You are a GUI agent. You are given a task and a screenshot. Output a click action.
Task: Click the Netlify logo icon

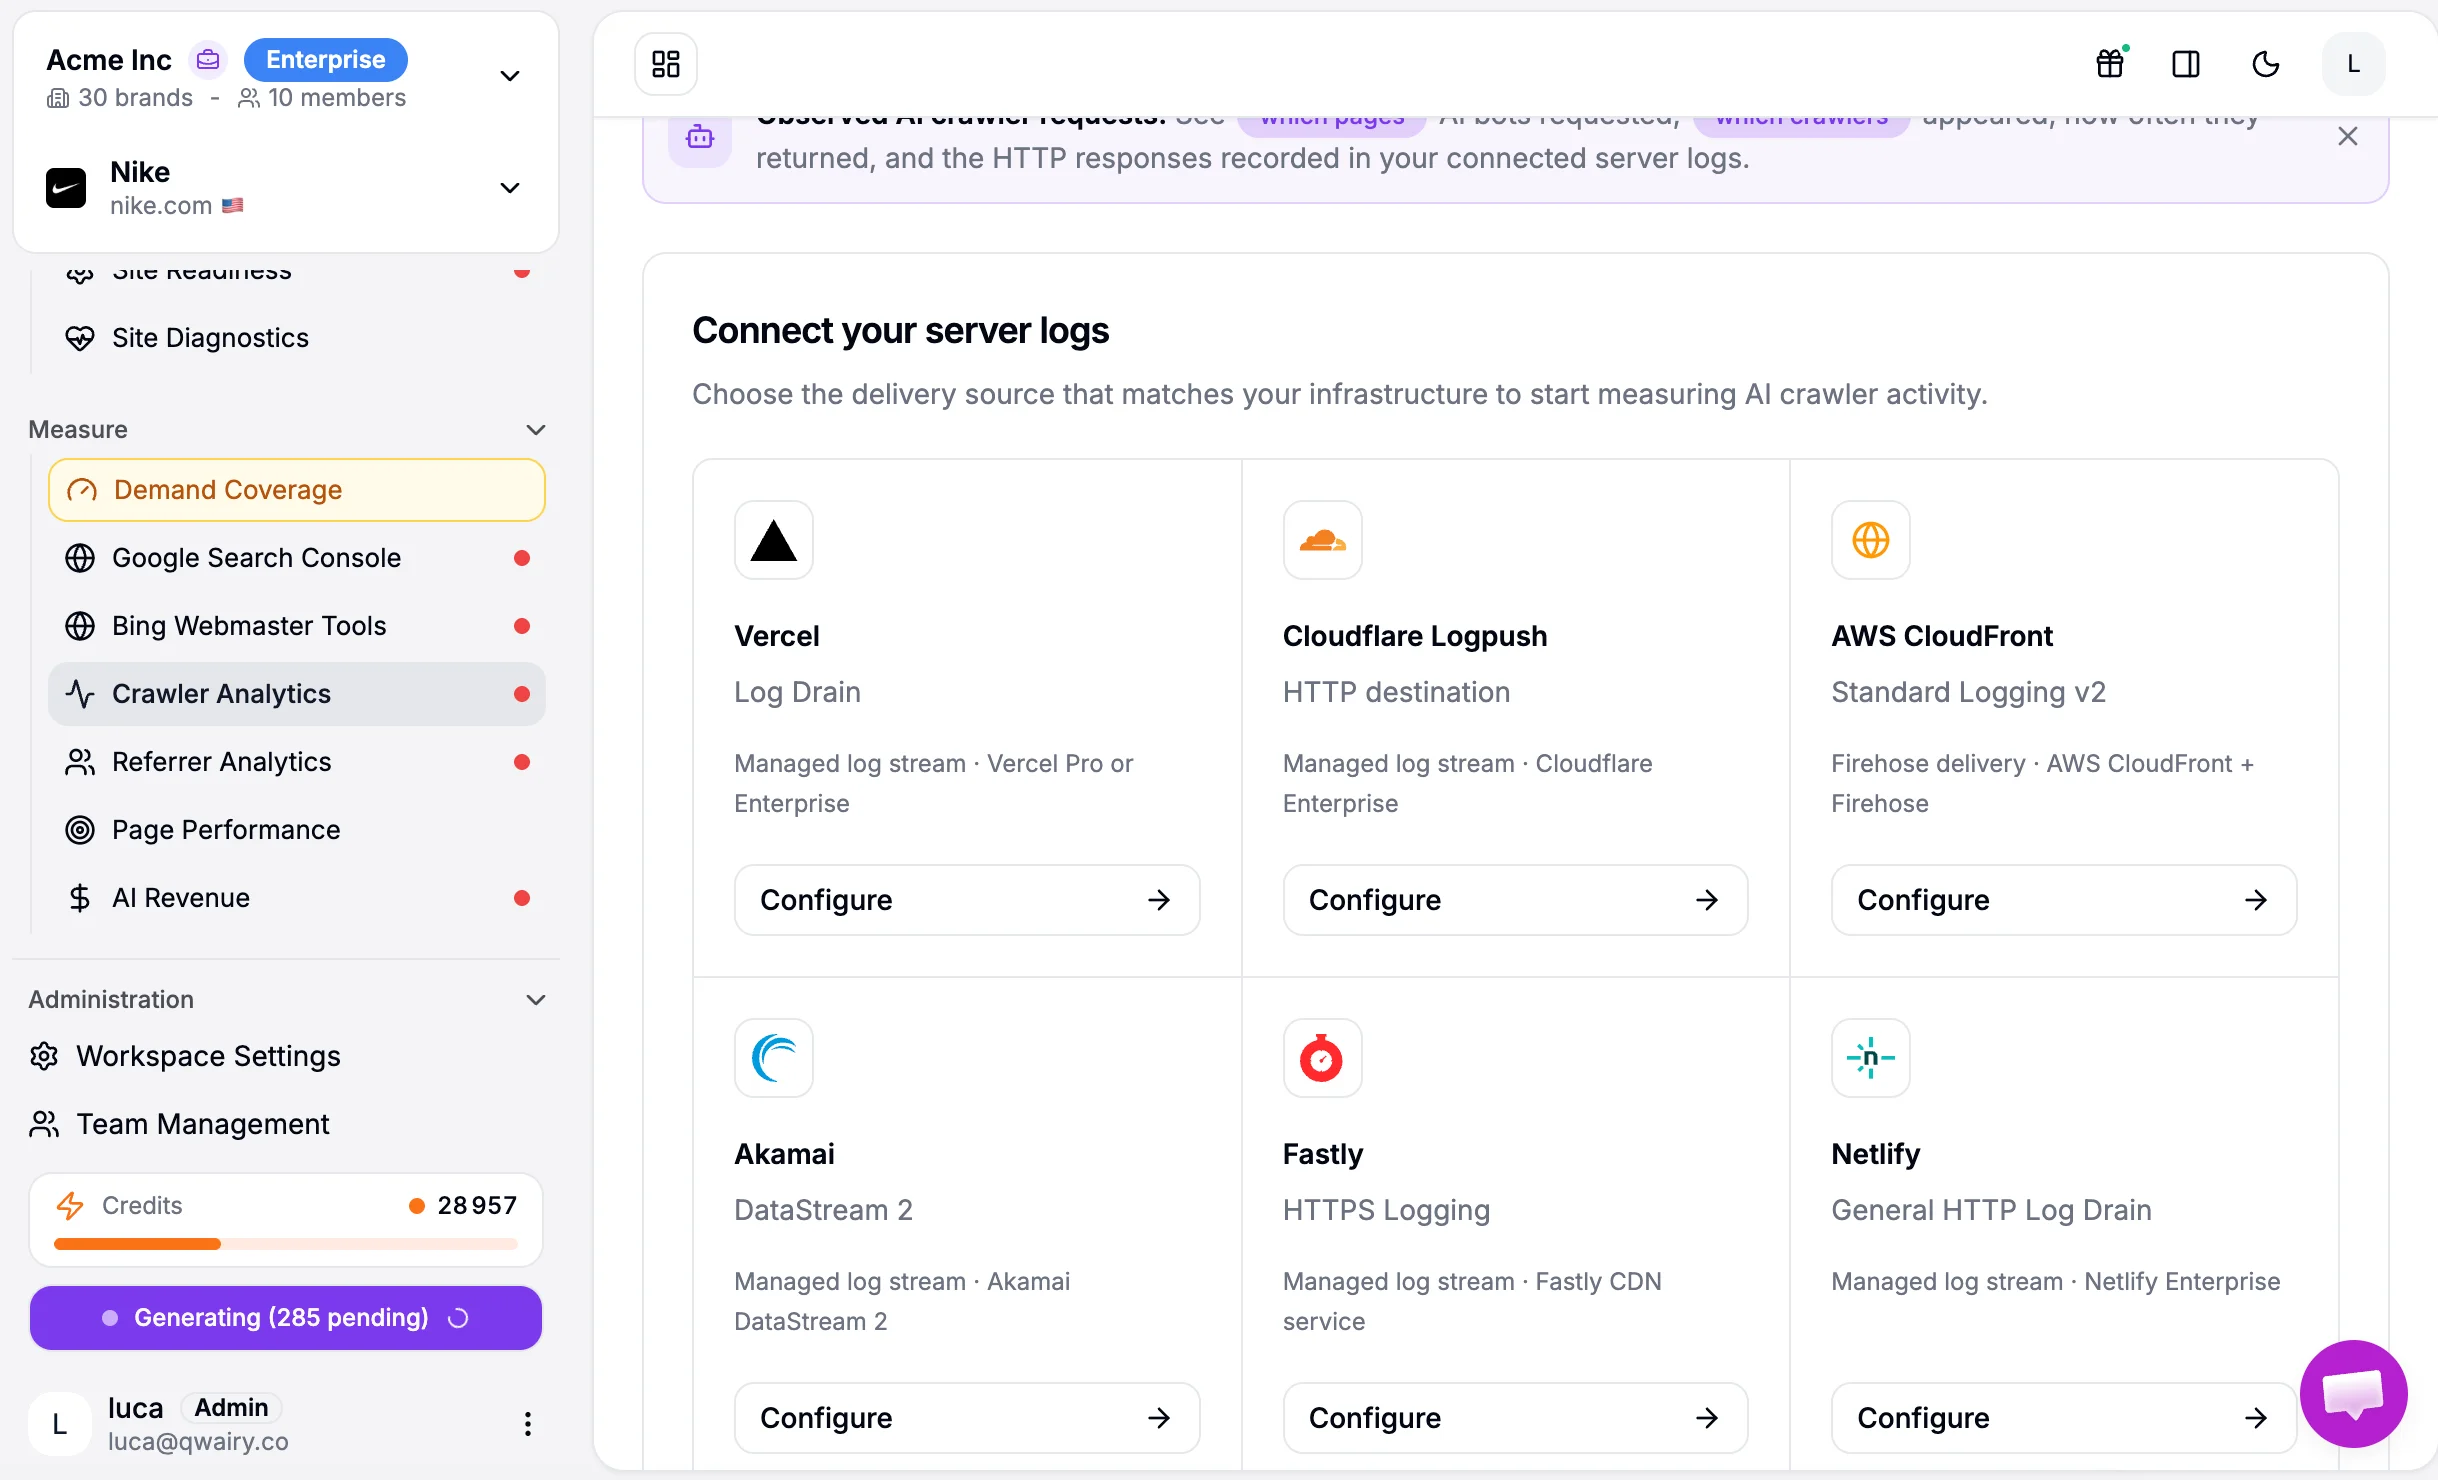point(1871,1058)
